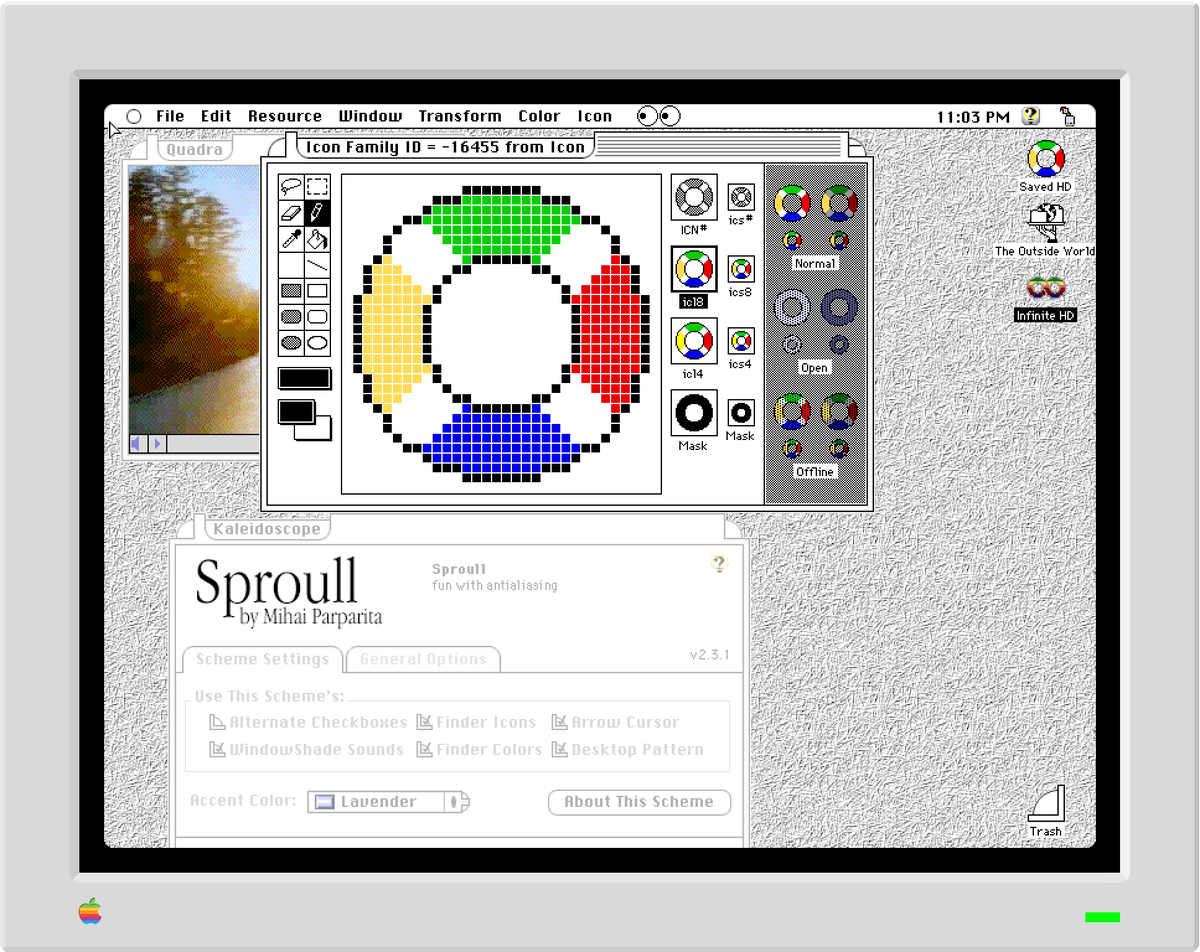Open the Resource menu
Viewport: 1200px width, 952px height.
coord(285,116)
